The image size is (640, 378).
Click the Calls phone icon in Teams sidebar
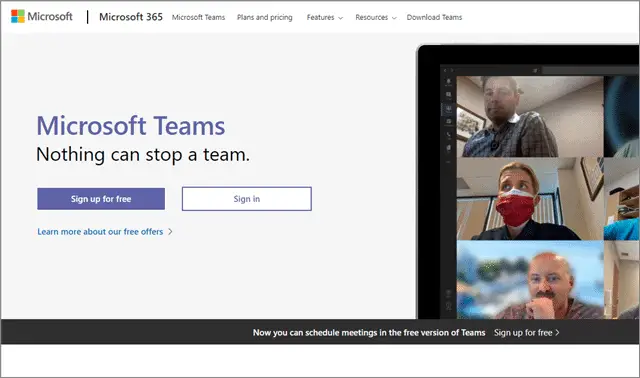click(x=449, y=134)
